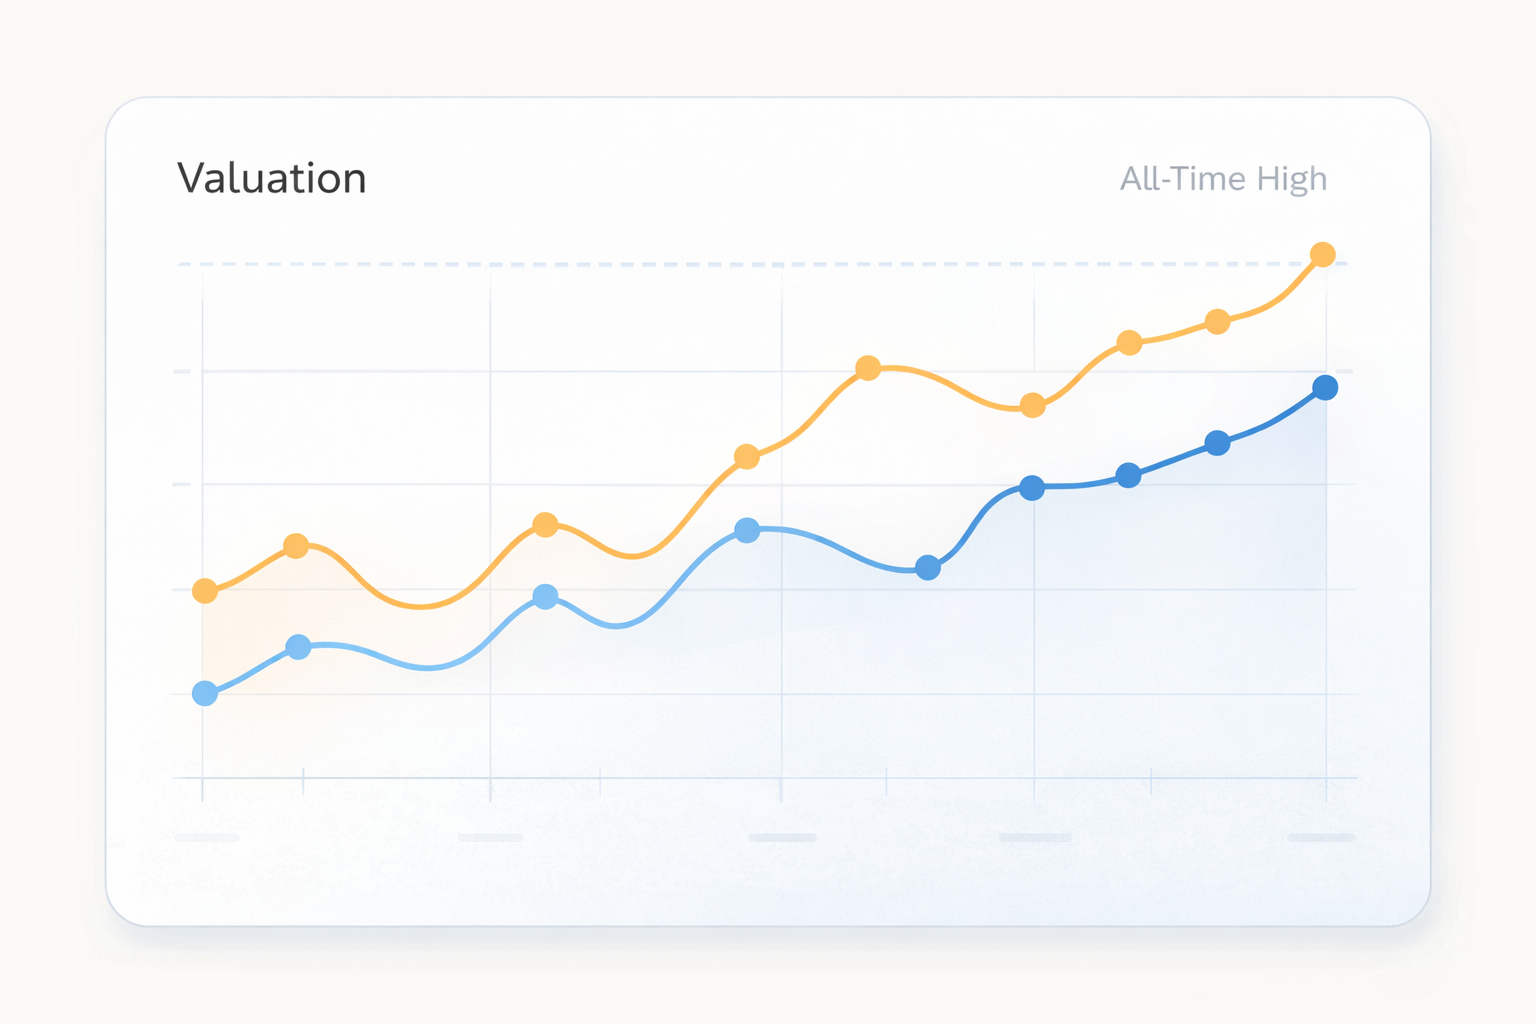Select the fifth orange data point from the left
This screenshot has width=1536, height=1024.
(868, 368)
